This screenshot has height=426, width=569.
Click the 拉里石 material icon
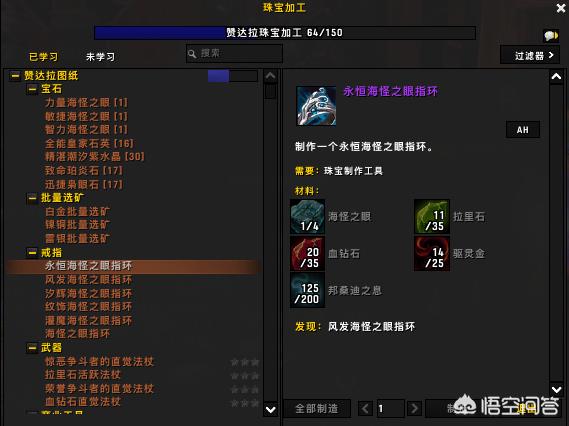pos(432,216)
